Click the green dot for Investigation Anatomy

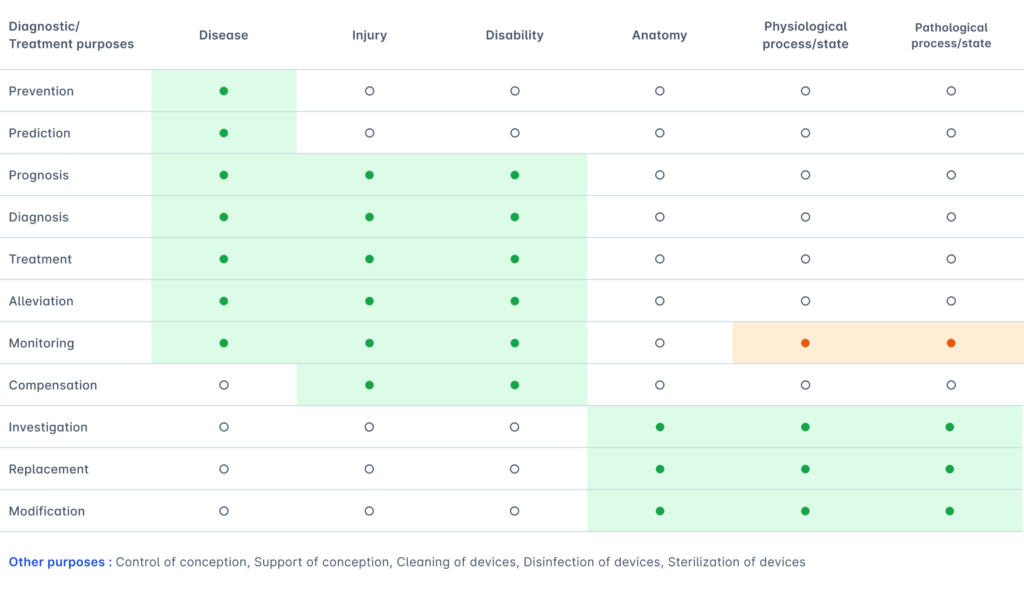coord(660,427)
